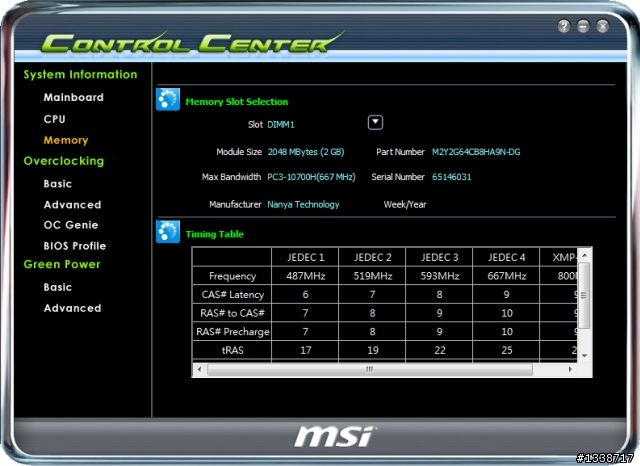Click the JEDEC 1 column header
Image resolution: width=640 pixels, height=466 pixels.
click(x=305, y=257)
